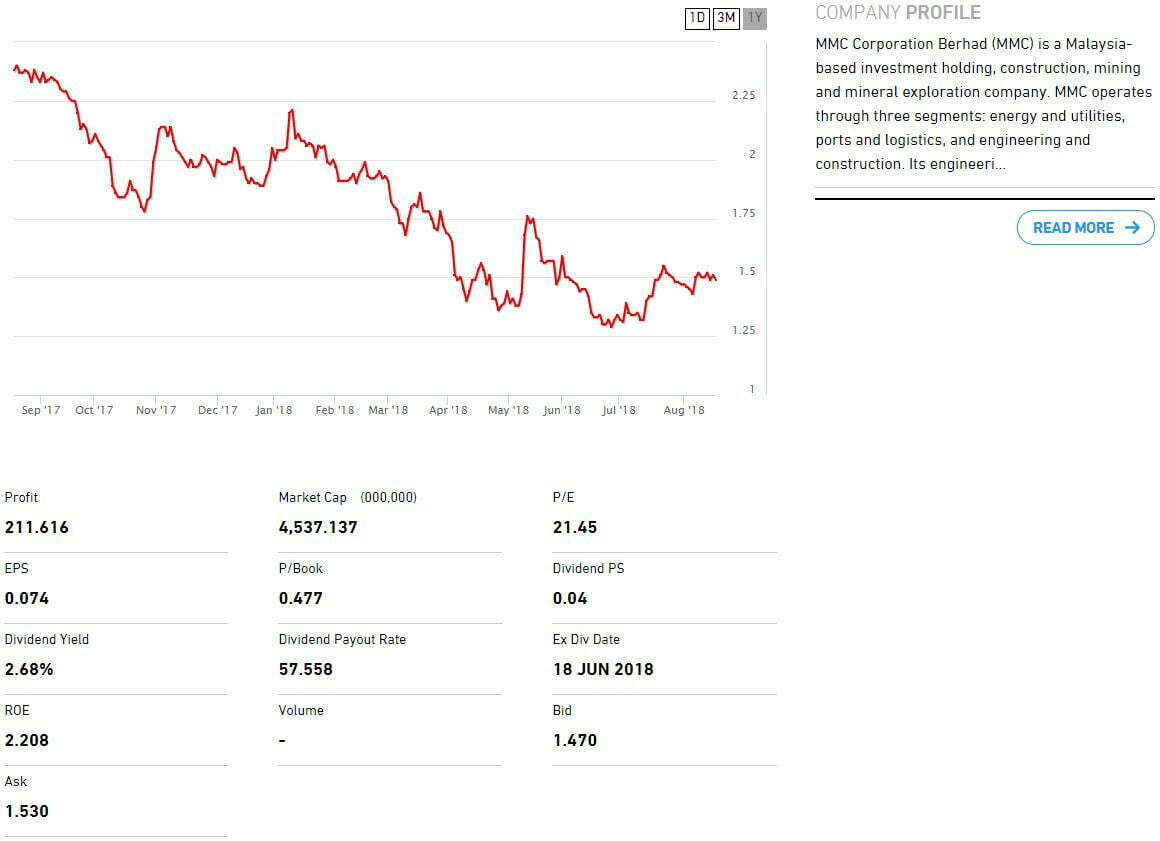This screenshot has width=1160, height=841.
Task: Click the 1.25 price axis label
Action: pos(743,331)
